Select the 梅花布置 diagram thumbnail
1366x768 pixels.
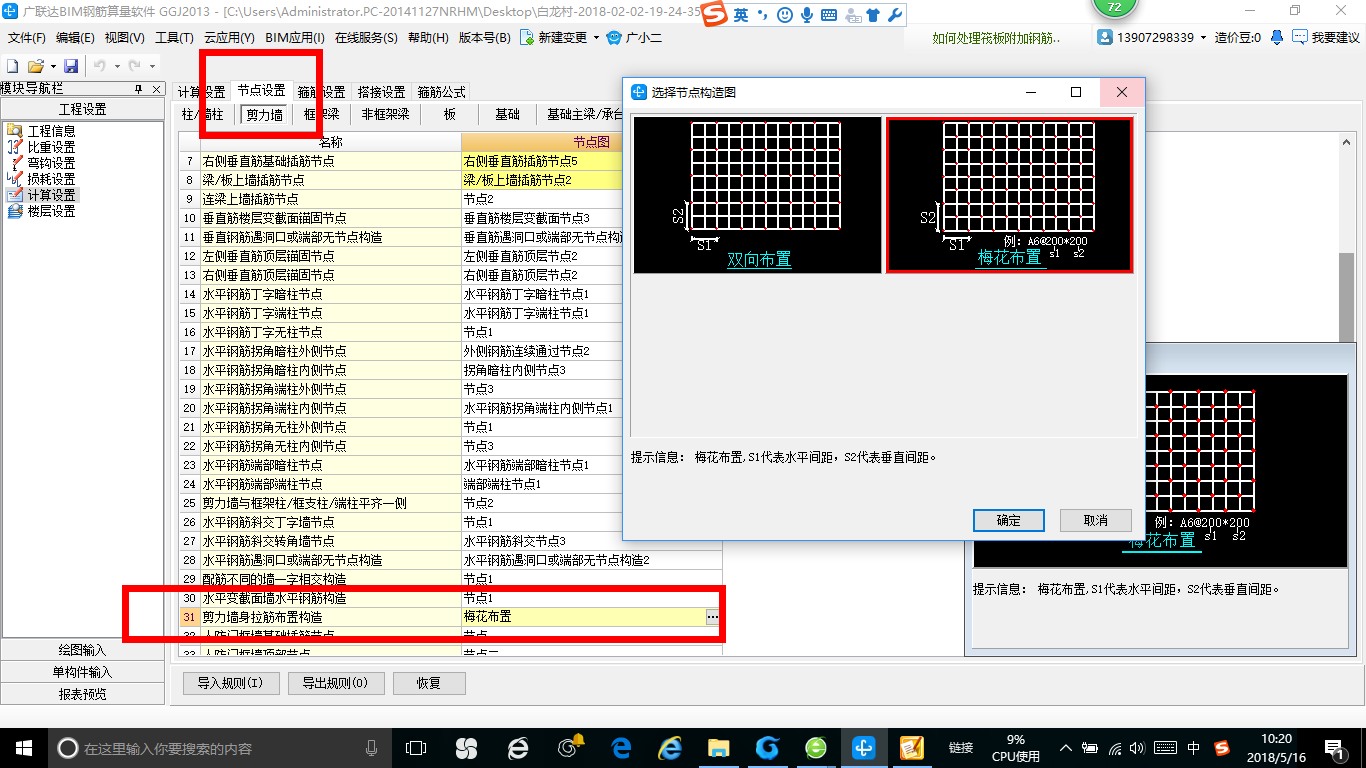tap(1009, 195)
